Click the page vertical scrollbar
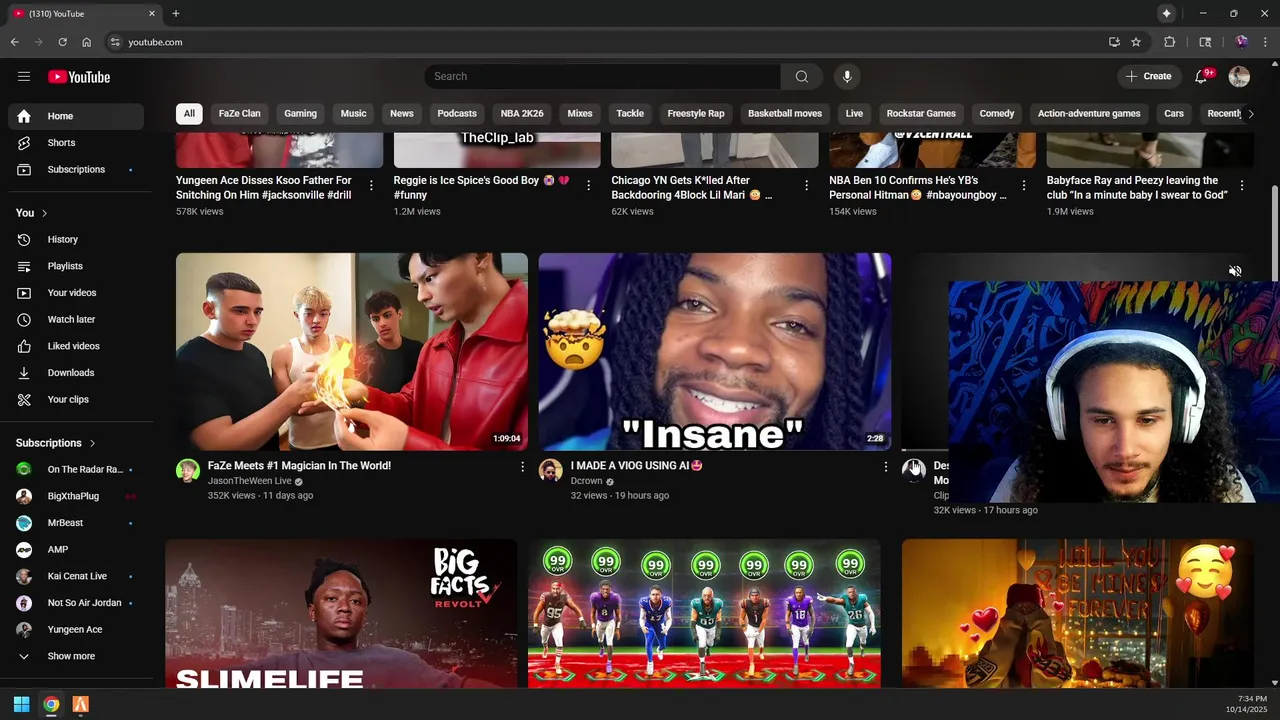Screen dimensions: 1280x720 click(x=1274, y=232)
